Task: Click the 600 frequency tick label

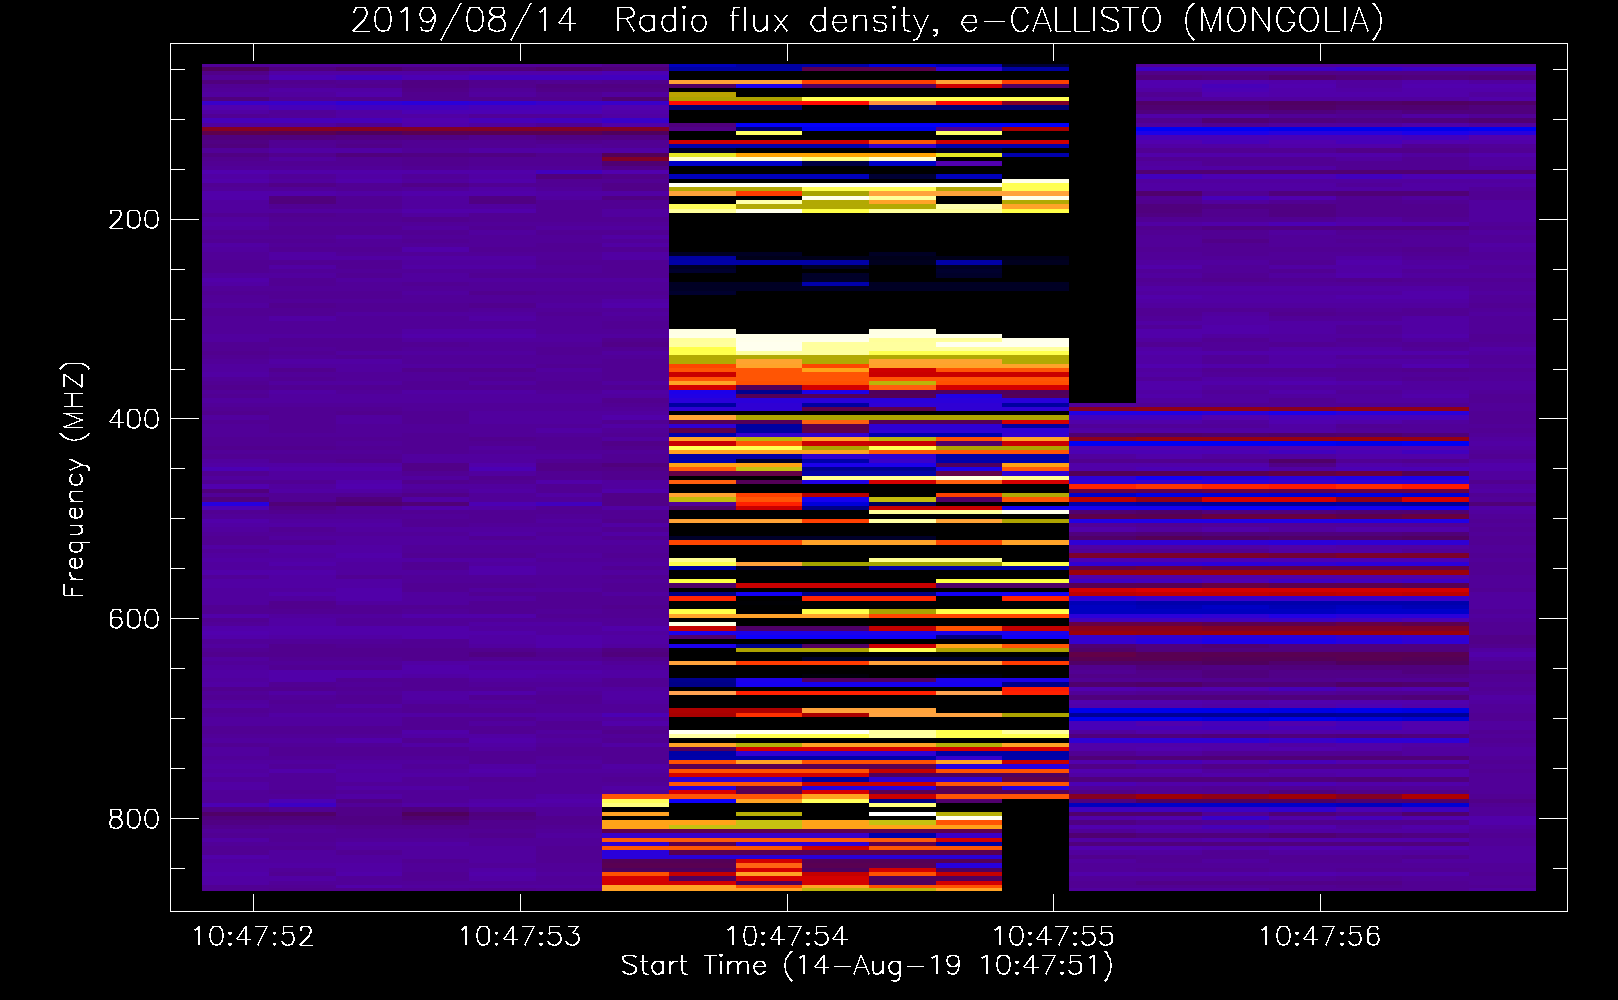Action: [x=134, y=619]
